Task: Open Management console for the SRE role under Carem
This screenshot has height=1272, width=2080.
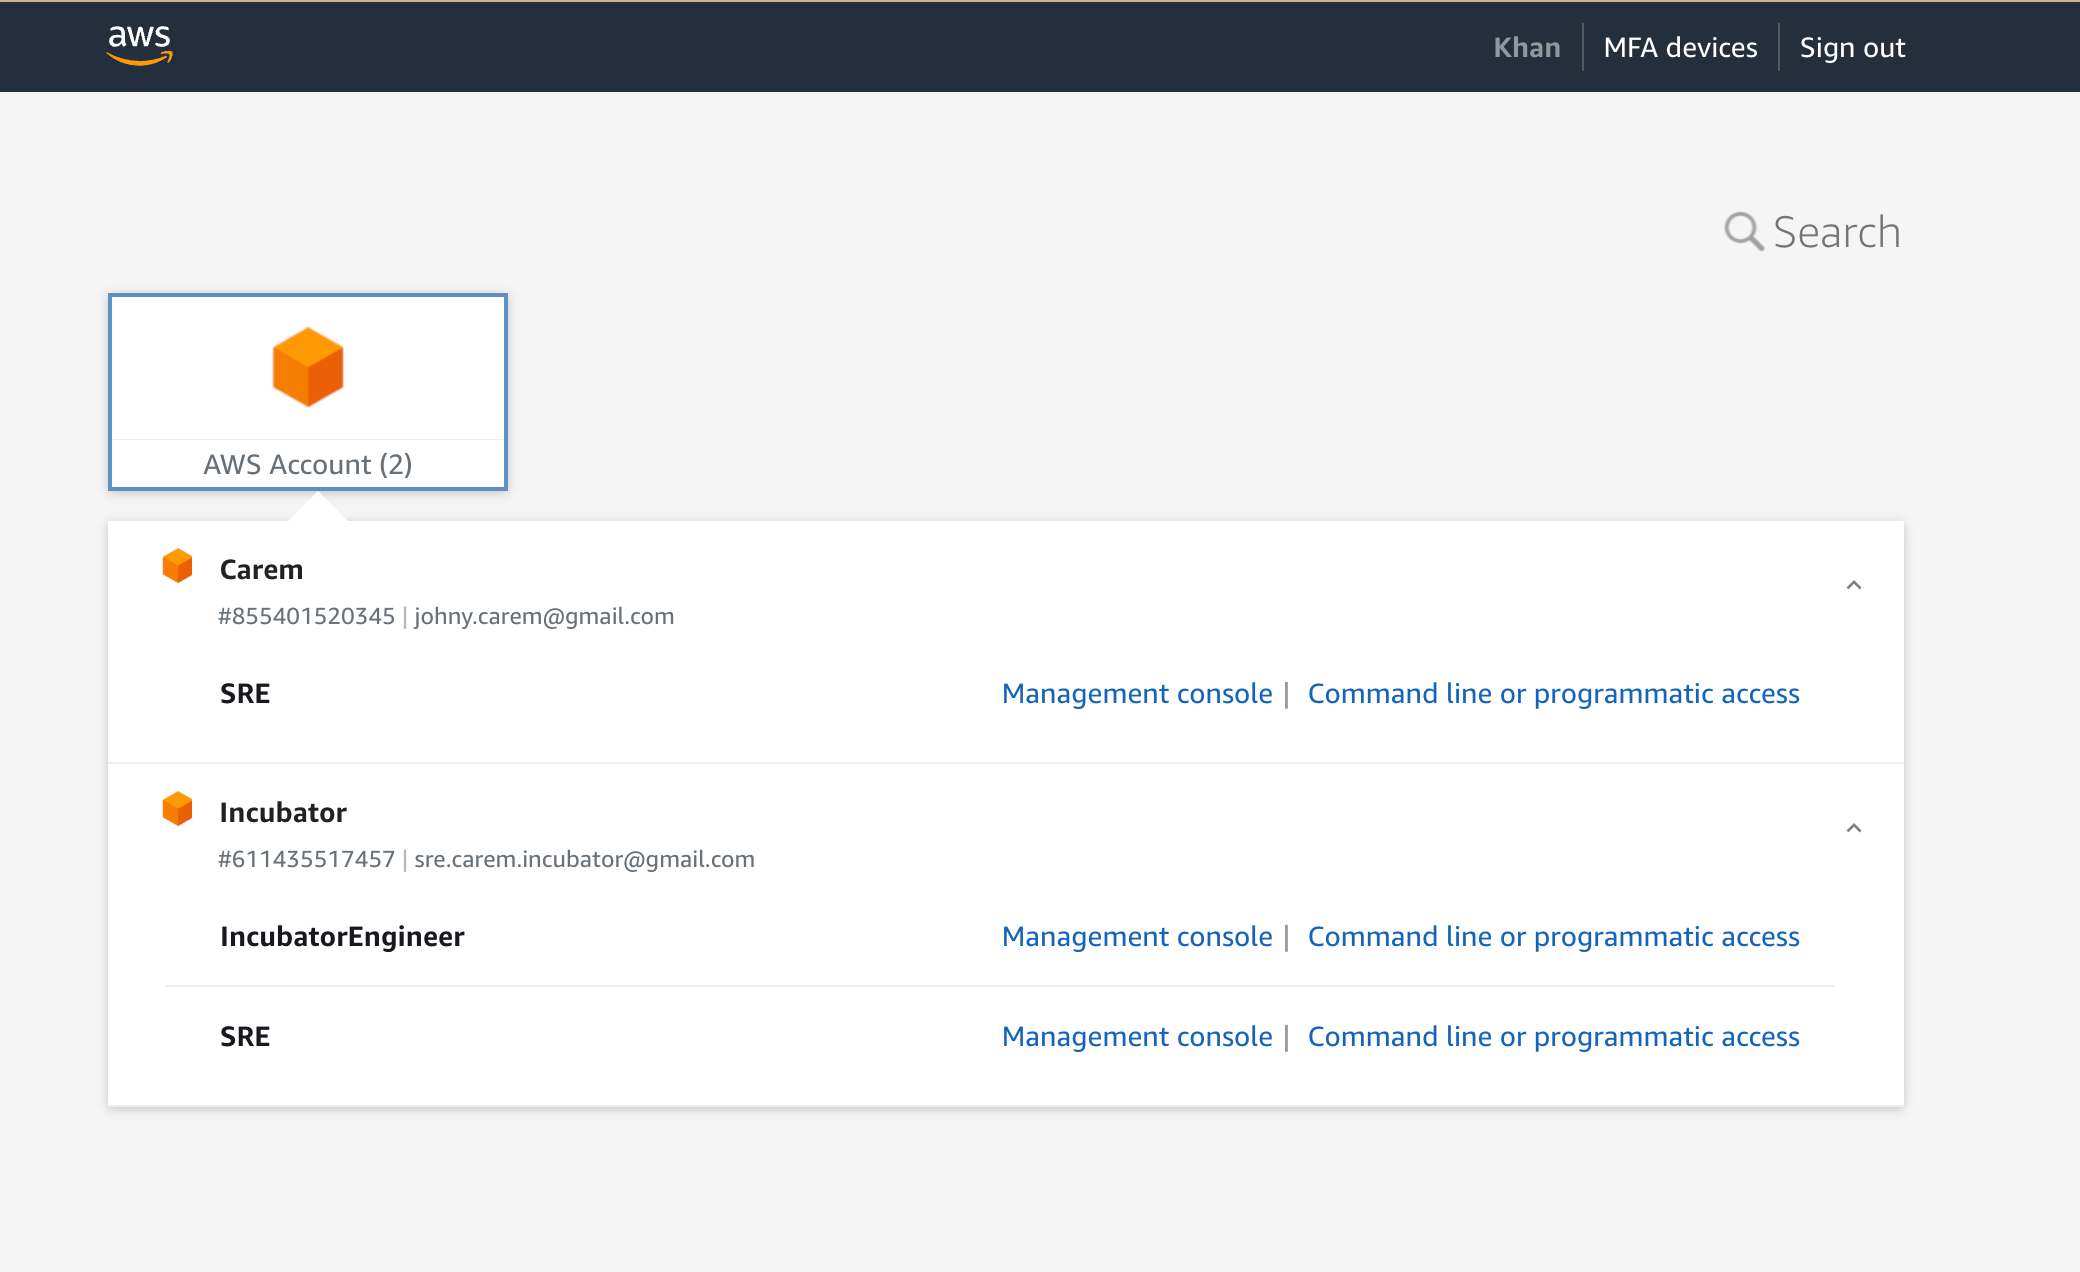Action: pos(1137,693)
